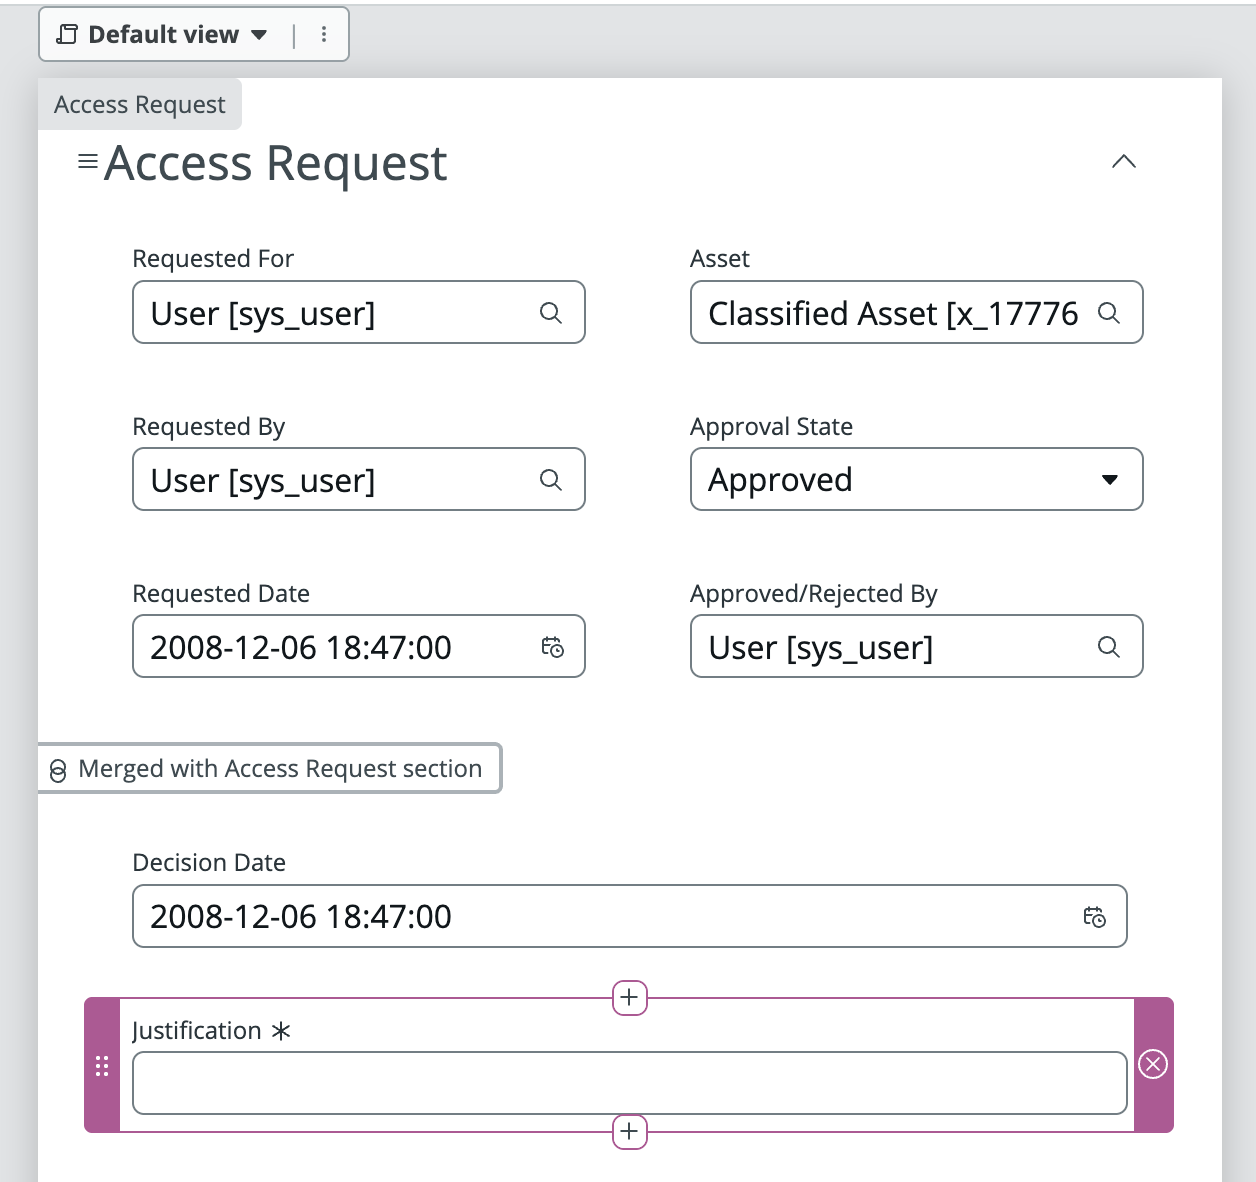Screen dimensions: 1256x1182
Task: Open the Requested For user lookup
Action: pyautogui.click(x=551, y=312)
